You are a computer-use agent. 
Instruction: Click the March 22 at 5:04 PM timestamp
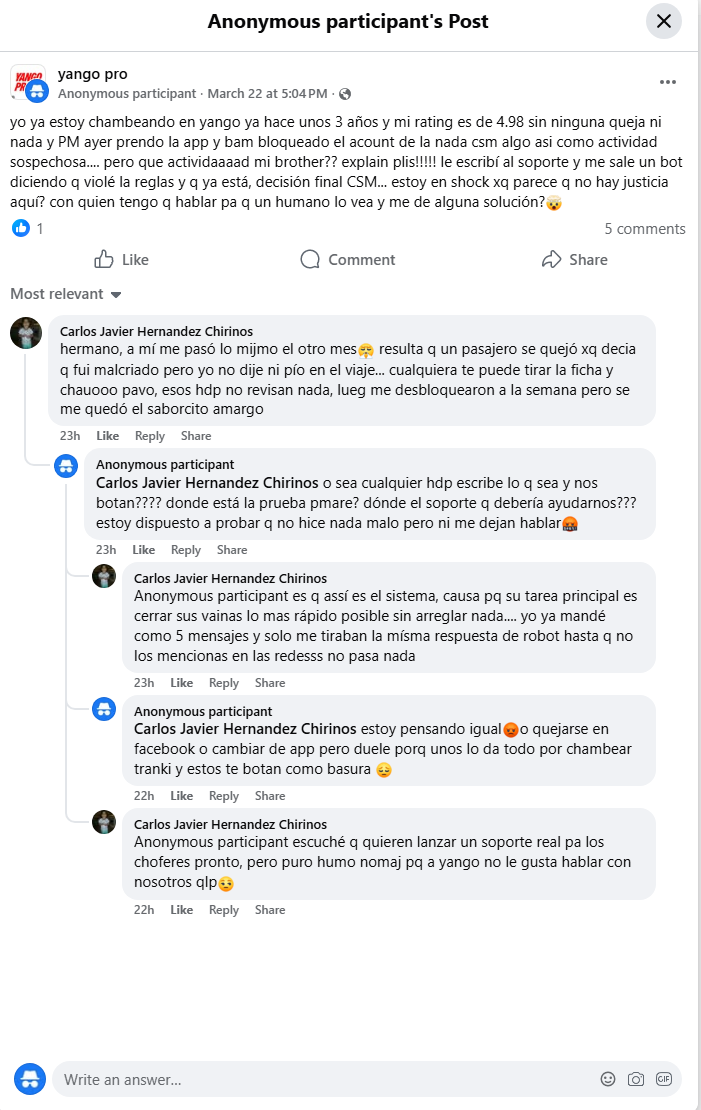coord(267,94)
